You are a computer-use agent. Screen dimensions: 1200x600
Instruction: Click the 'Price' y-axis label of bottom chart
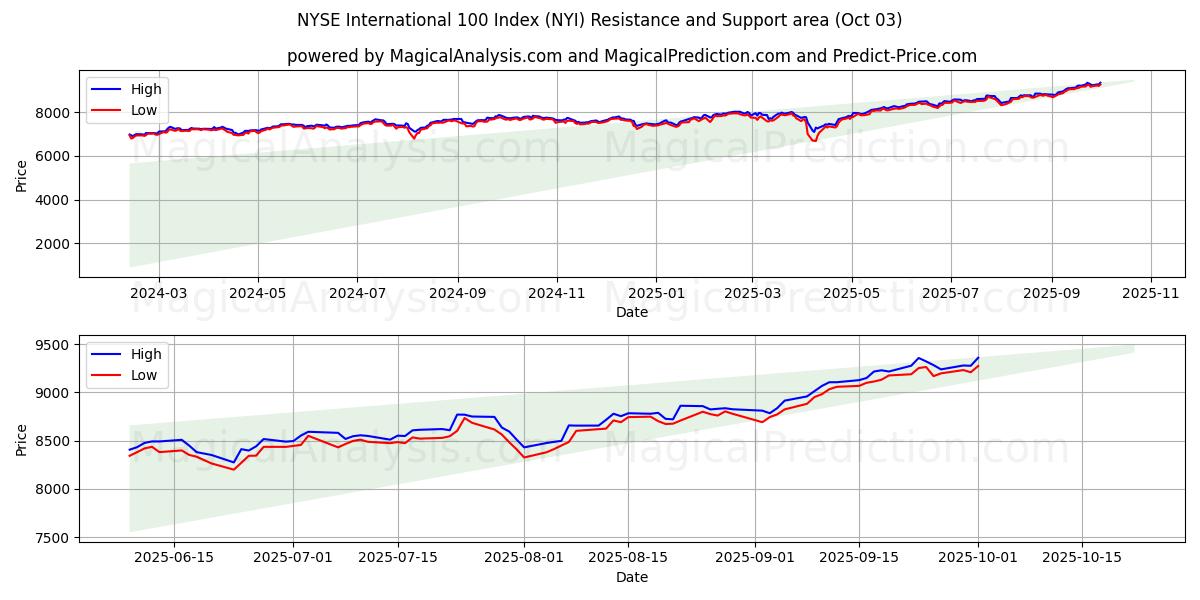[22, 439]
